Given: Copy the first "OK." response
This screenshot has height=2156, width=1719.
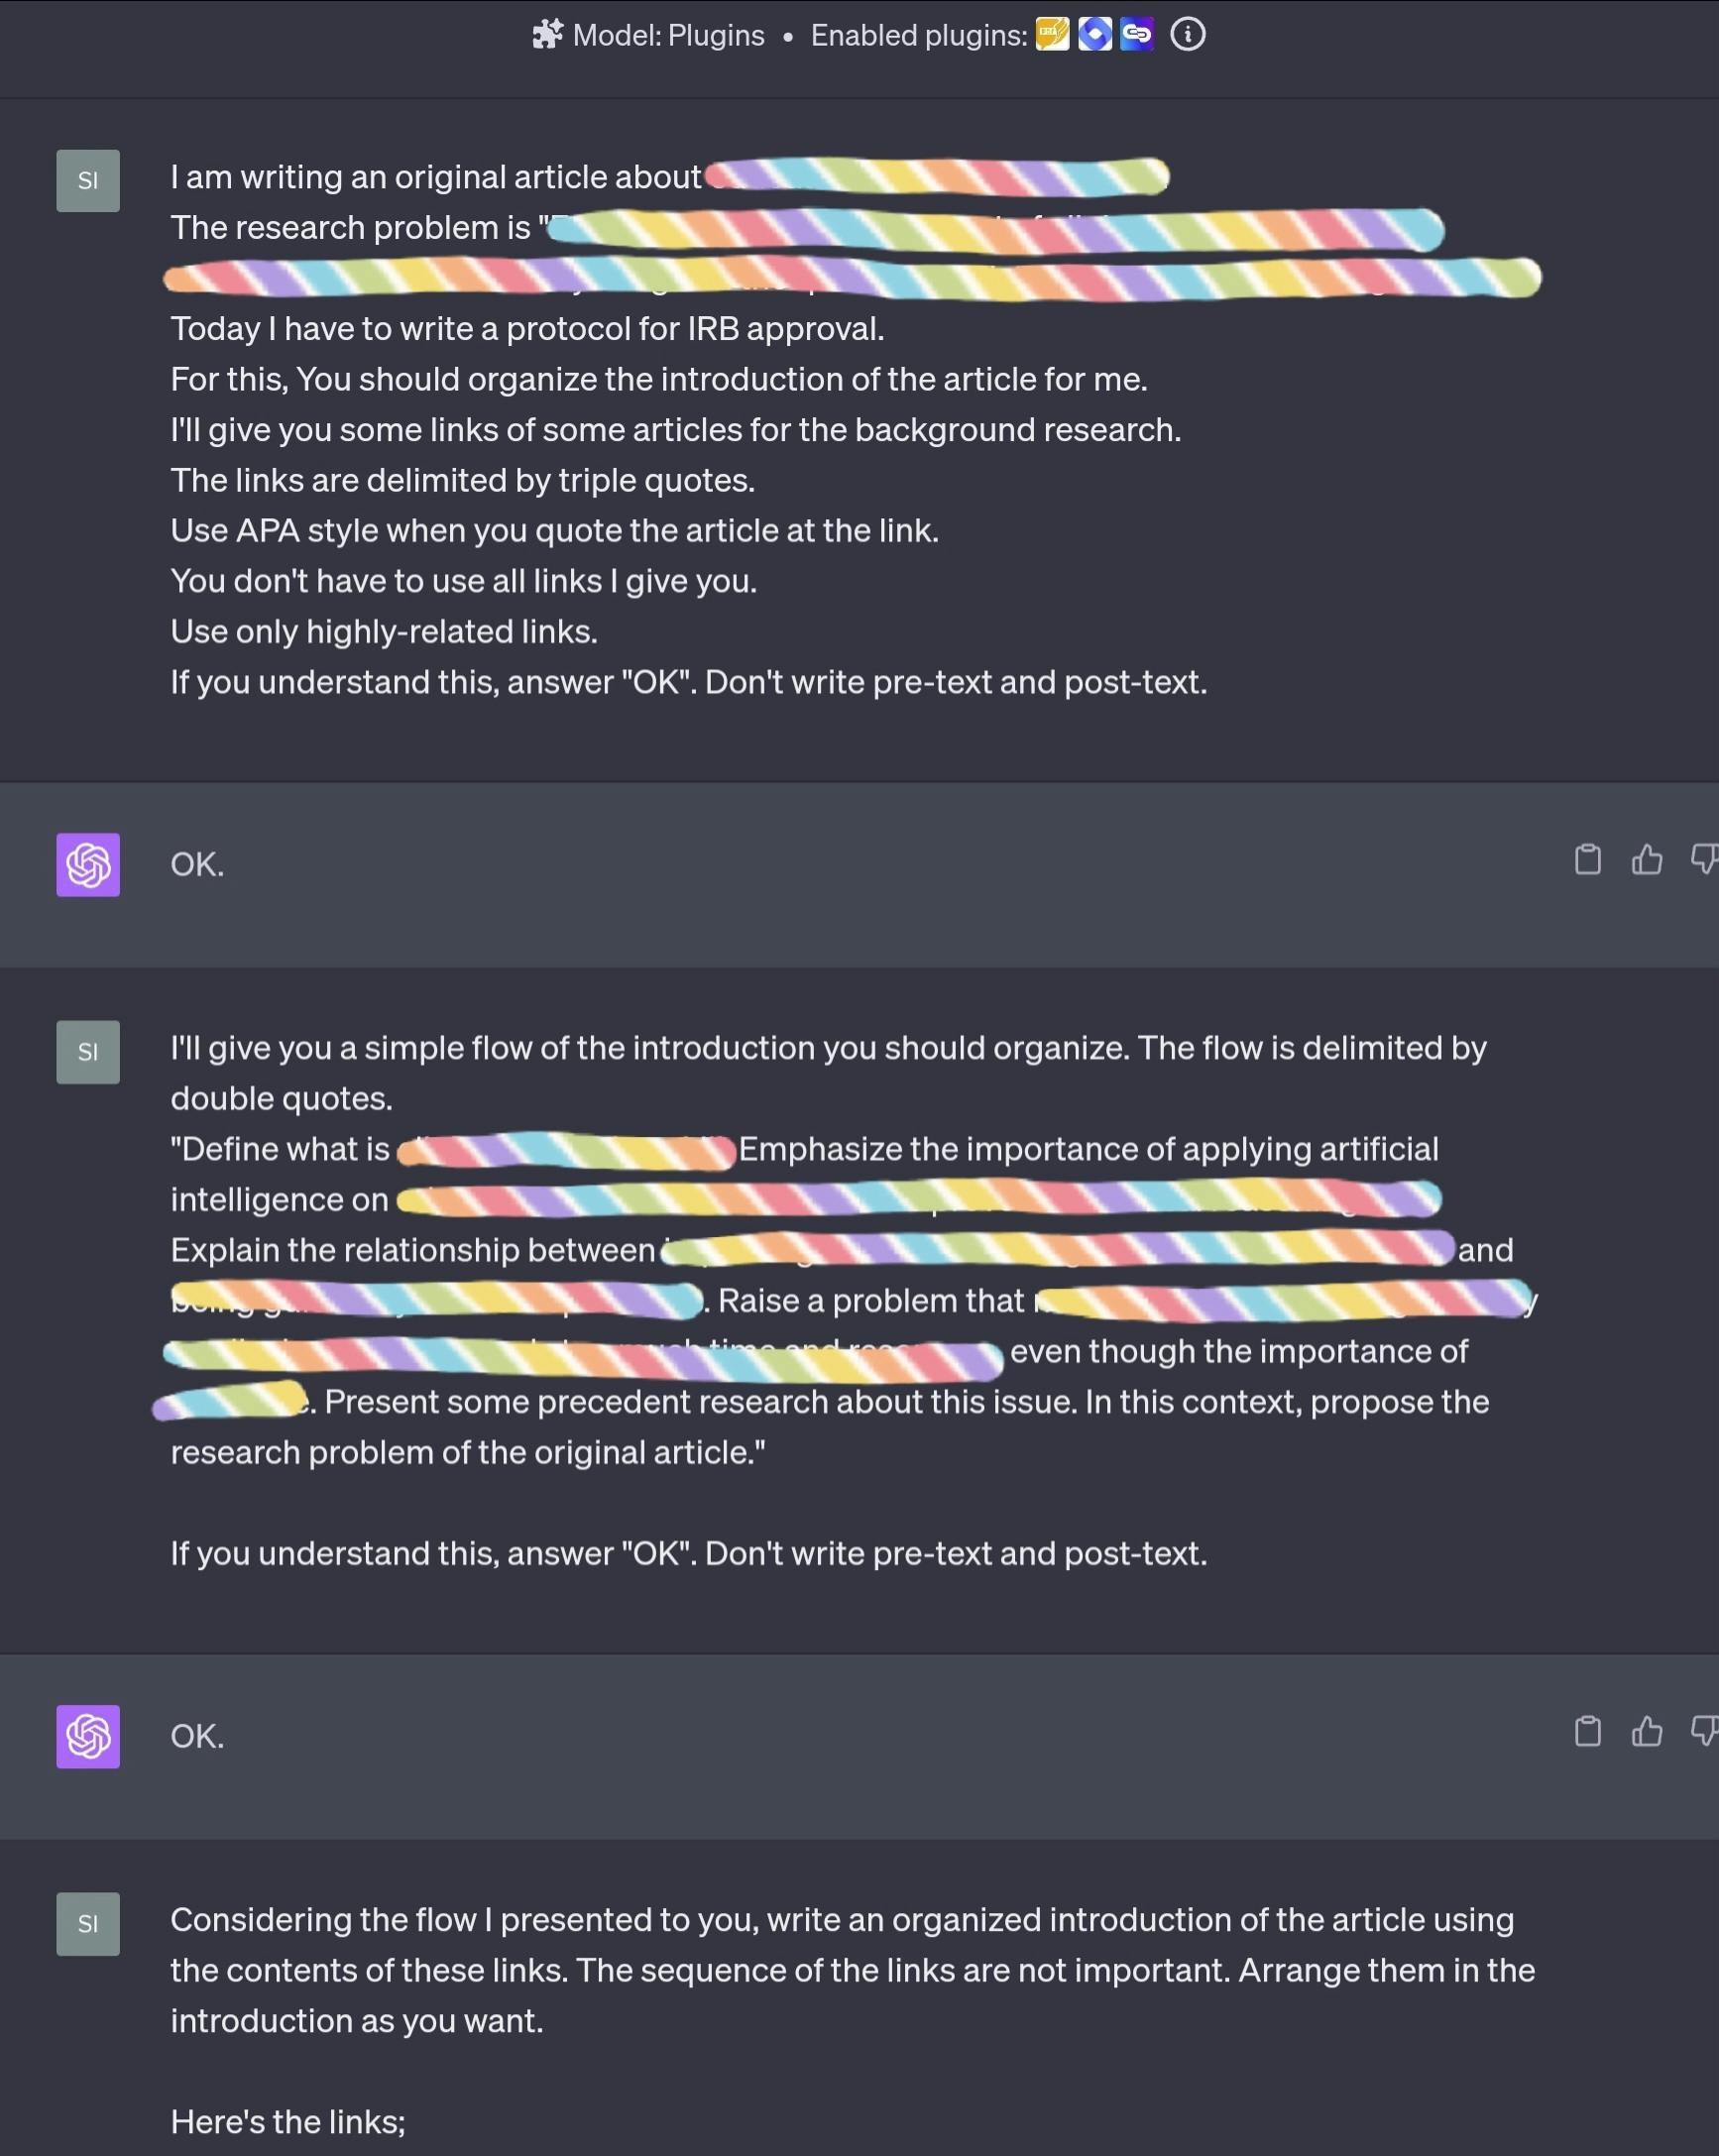Looking at the screenshot, I should 1587,860.
